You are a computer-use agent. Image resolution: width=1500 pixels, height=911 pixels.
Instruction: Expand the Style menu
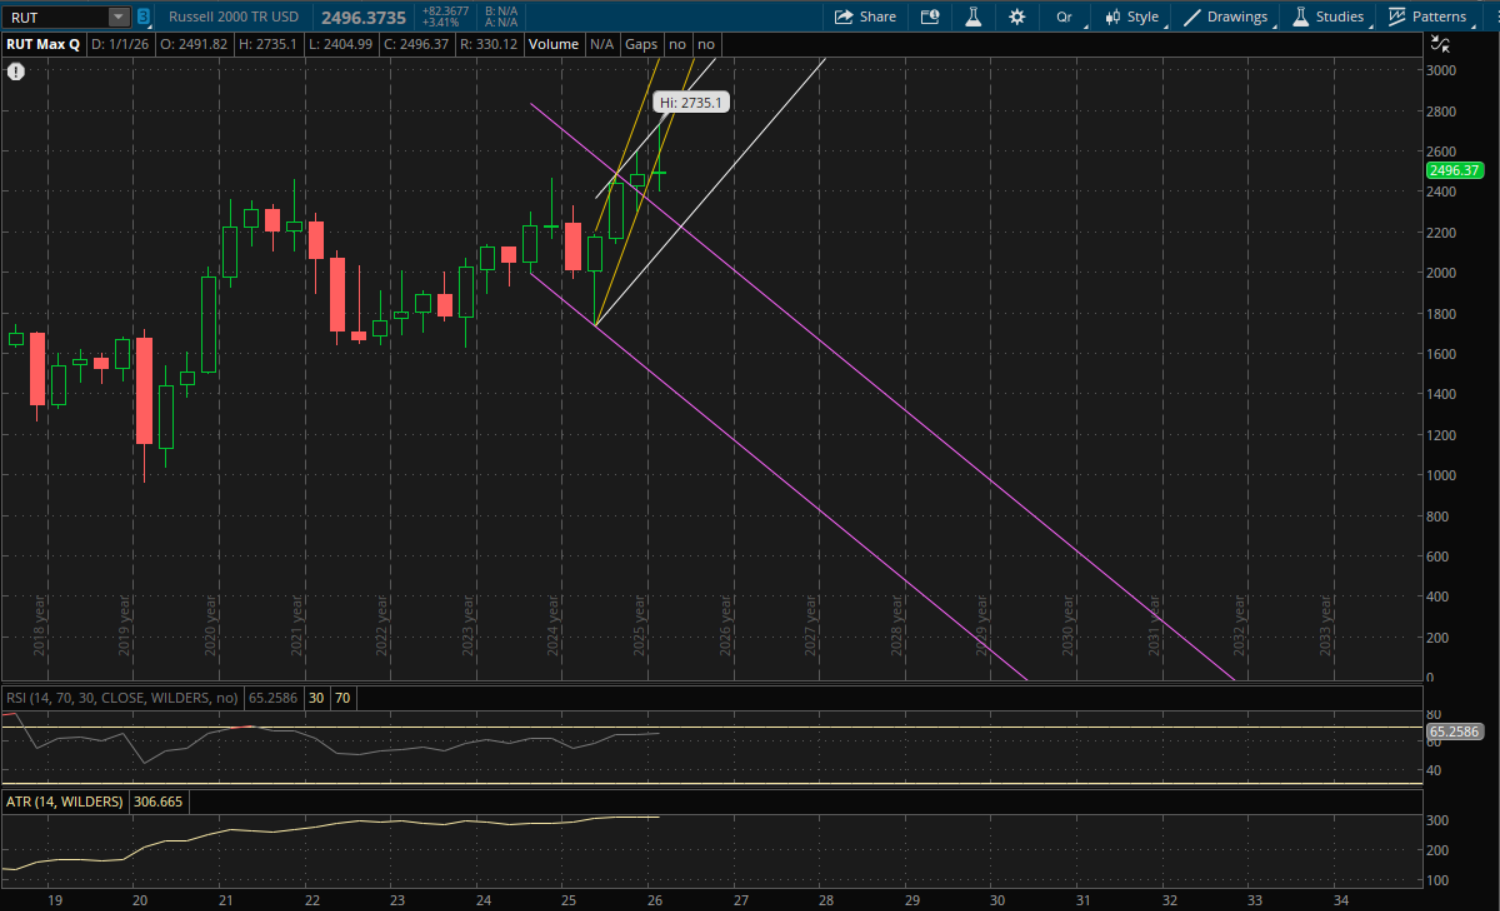pos(1132,17)
